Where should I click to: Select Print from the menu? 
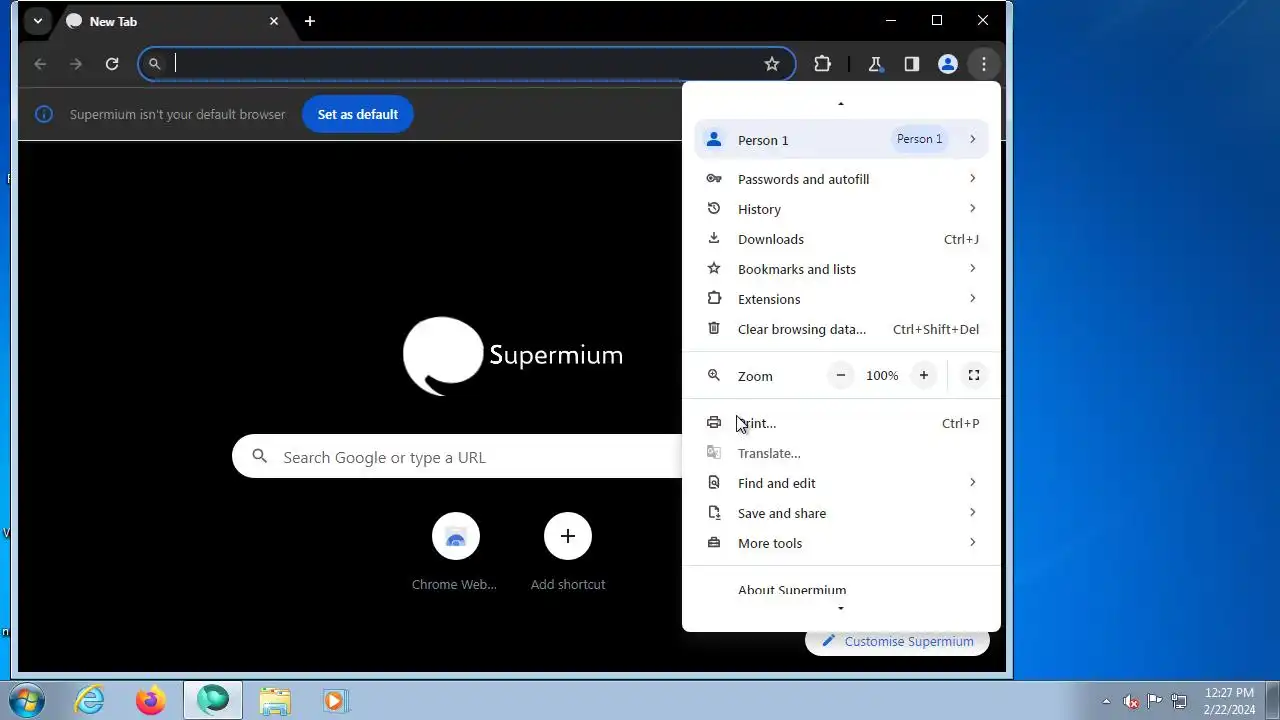click(x=841, y=423)
